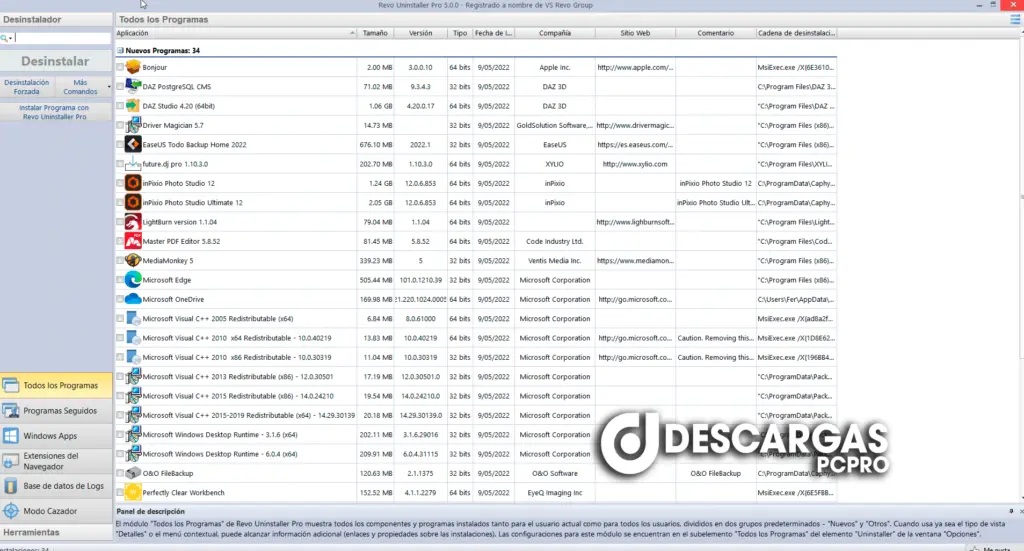Sort by the Tipo column header

[x=460, y=33]
